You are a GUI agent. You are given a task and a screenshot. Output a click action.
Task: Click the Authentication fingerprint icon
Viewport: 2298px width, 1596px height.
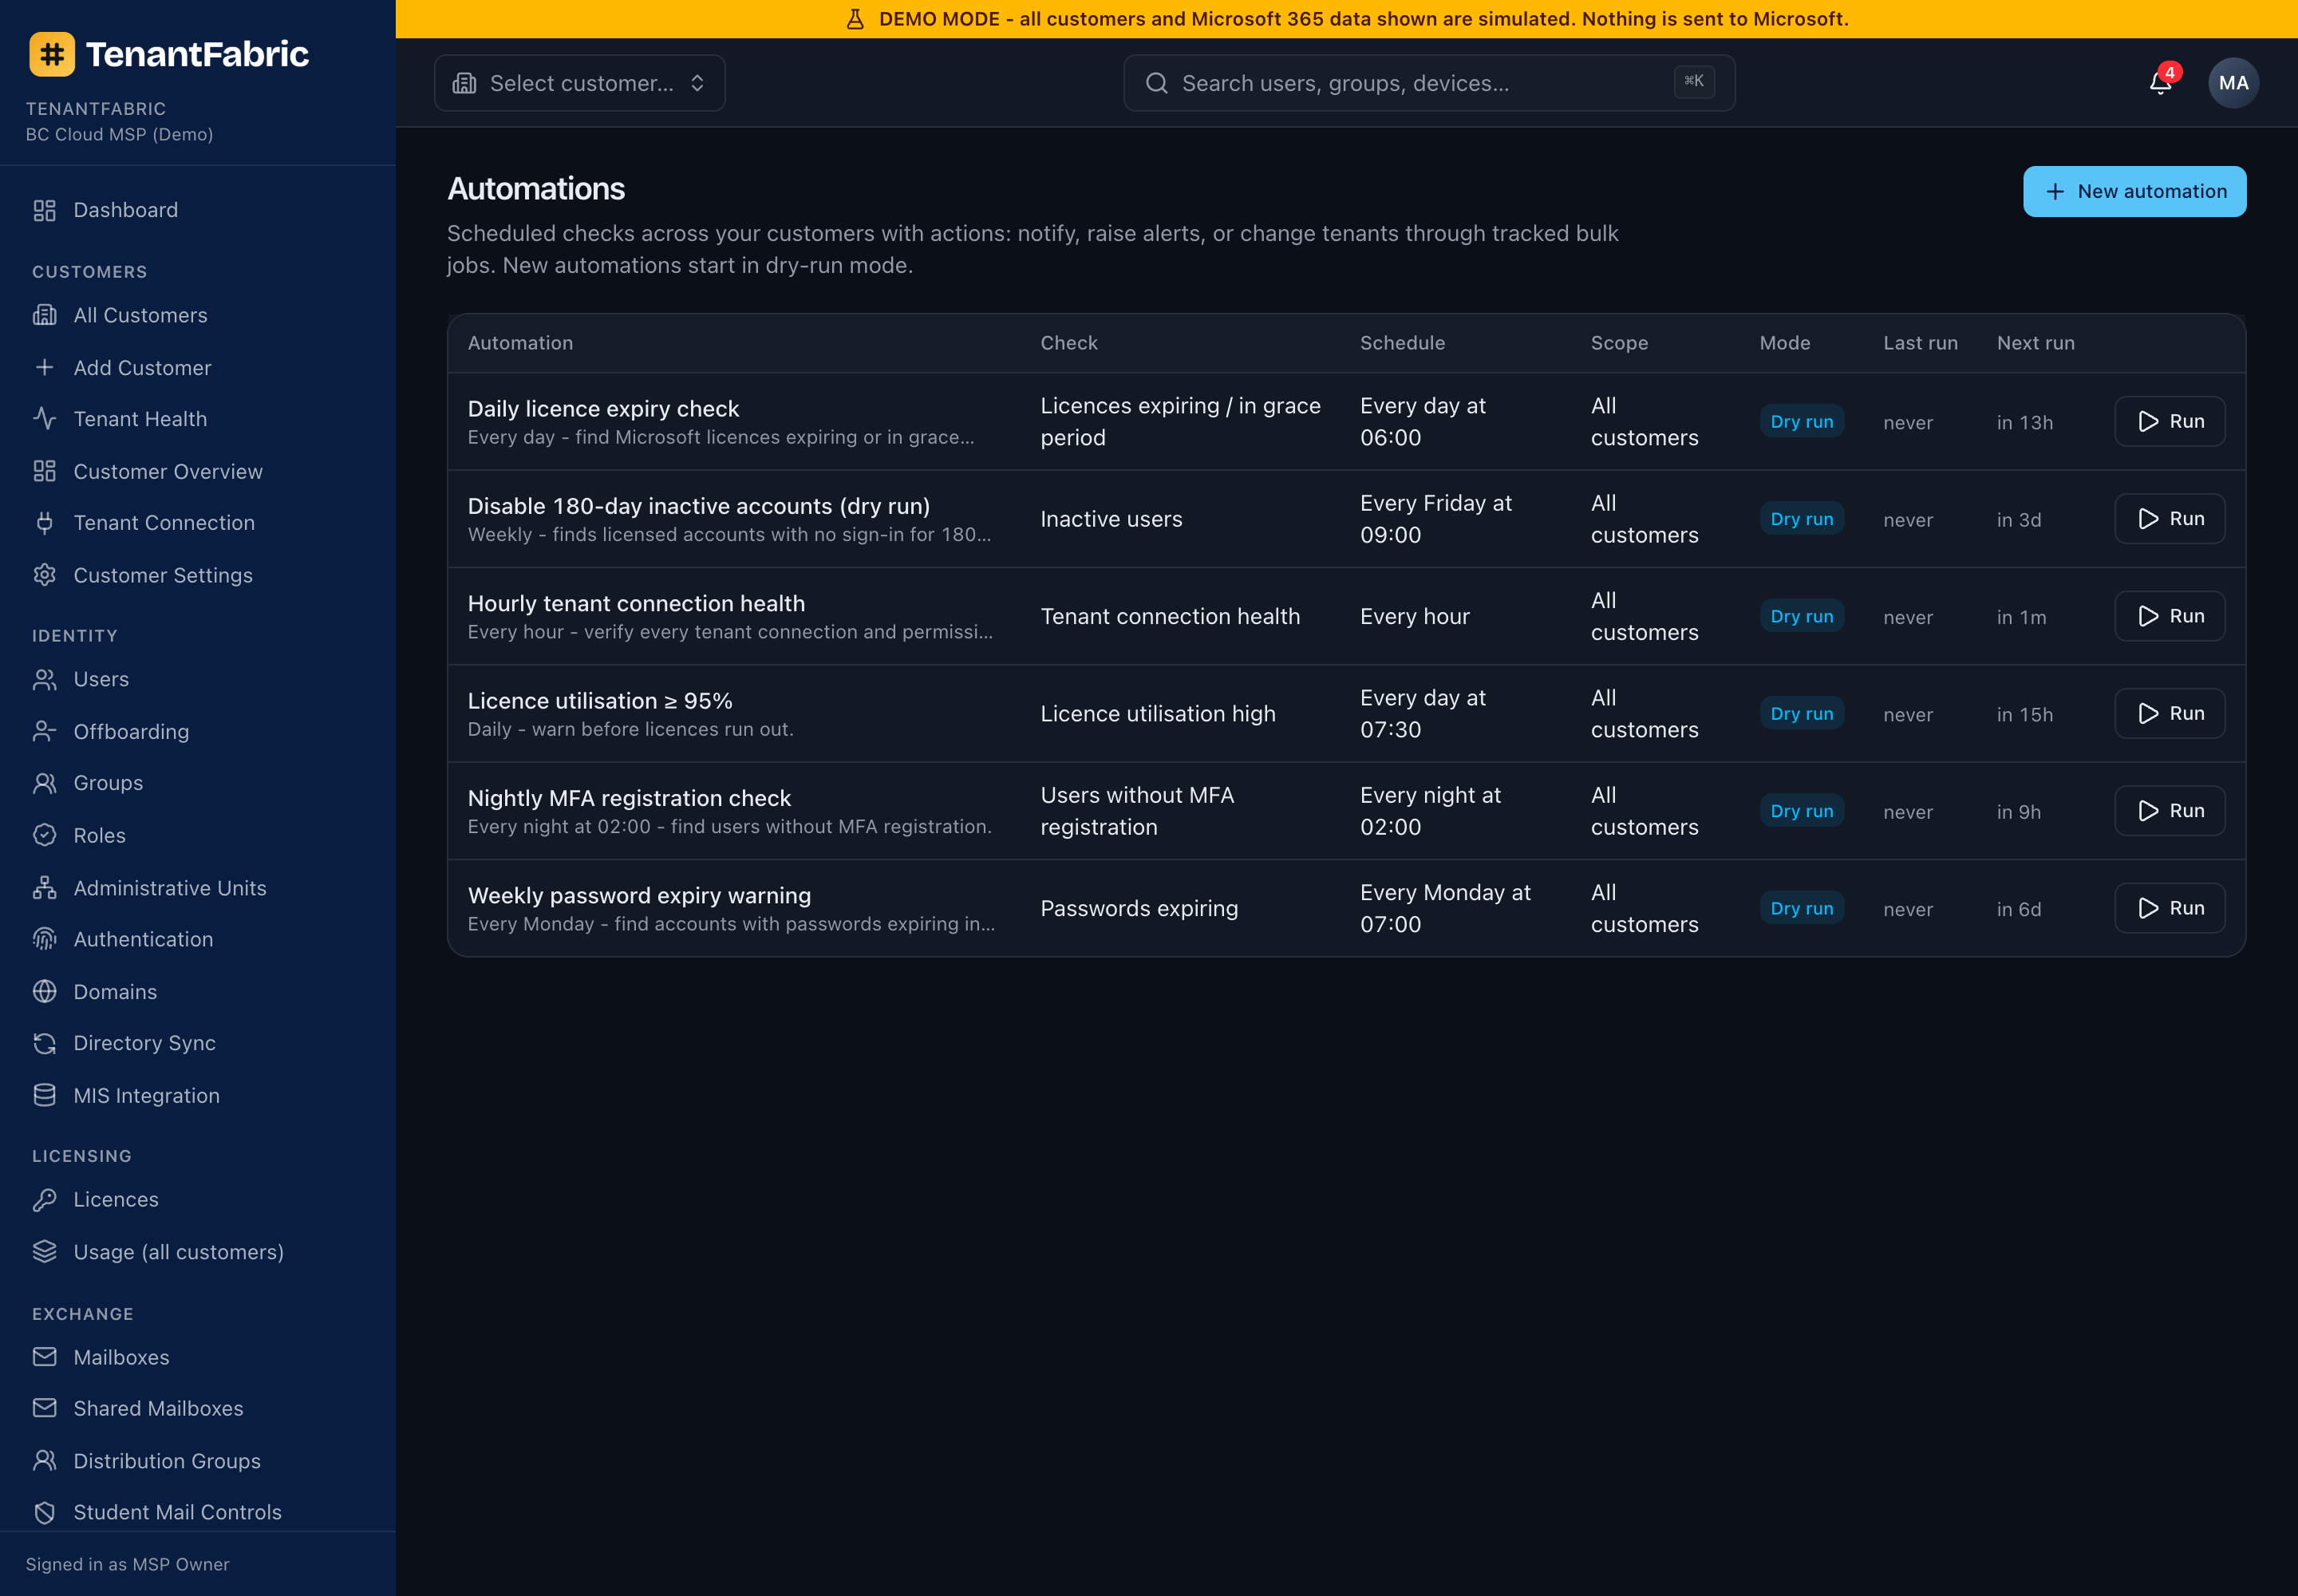(44, 939)
